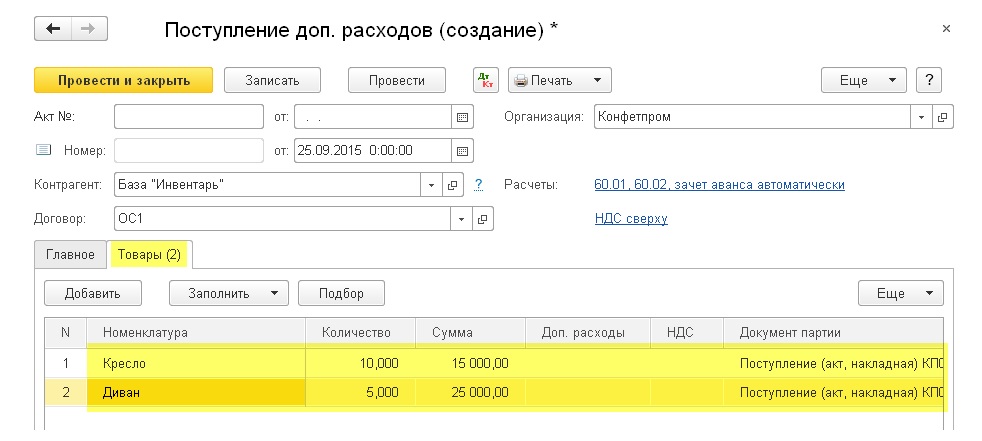Expand the Договор dropdown list
982x441 pixels.
(x=461, y=219)
